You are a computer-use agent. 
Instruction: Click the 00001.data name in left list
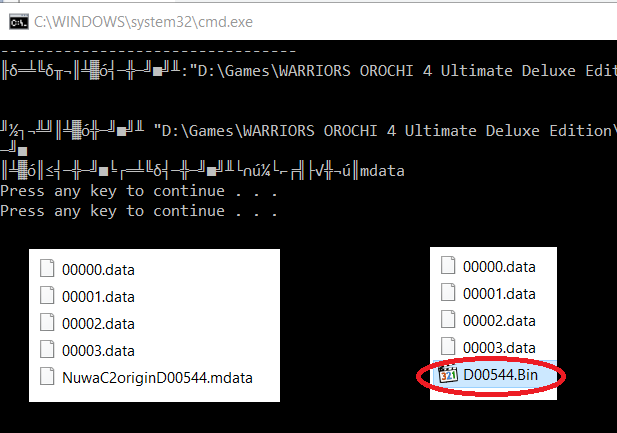click(98, 297)
